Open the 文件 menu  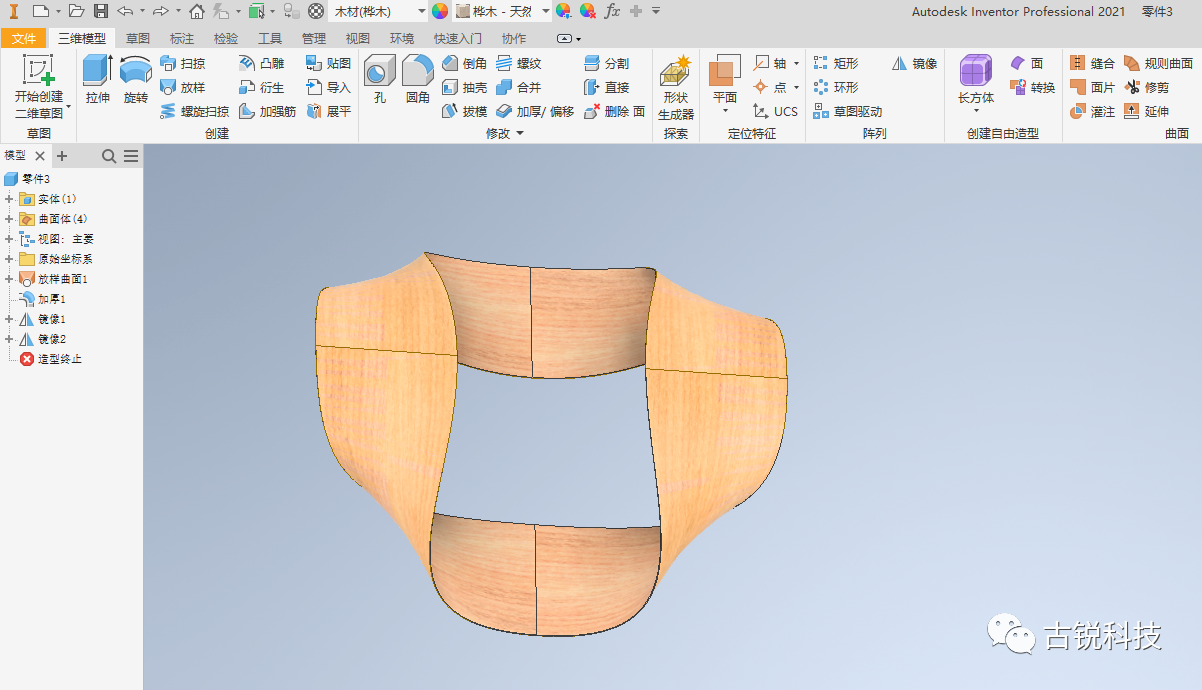coord(24,38)
